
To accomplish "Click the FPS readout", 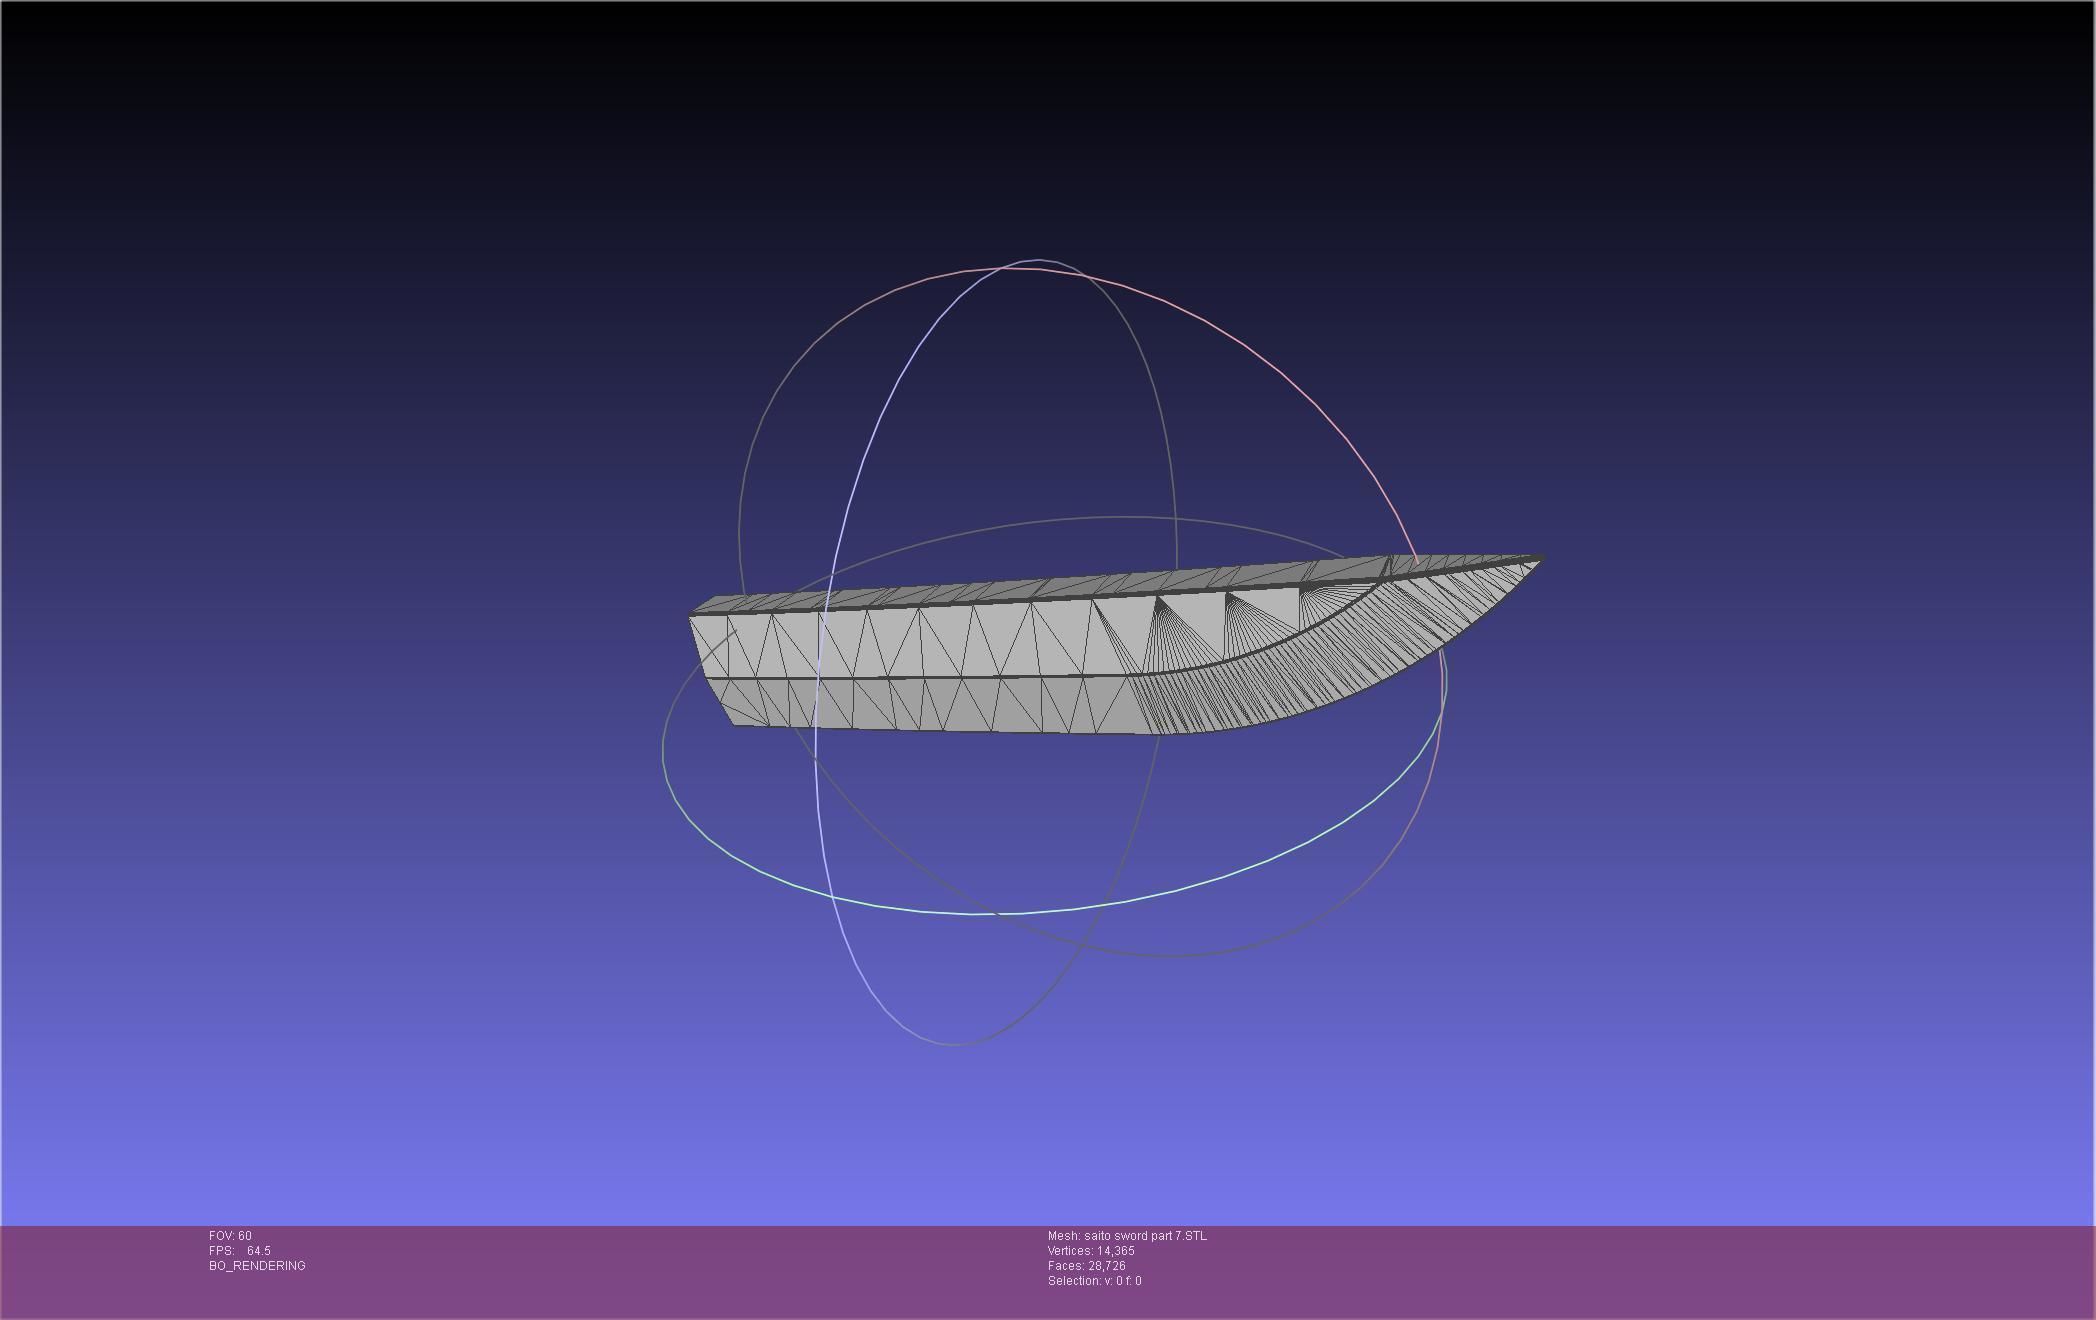I will (240, 1251).
